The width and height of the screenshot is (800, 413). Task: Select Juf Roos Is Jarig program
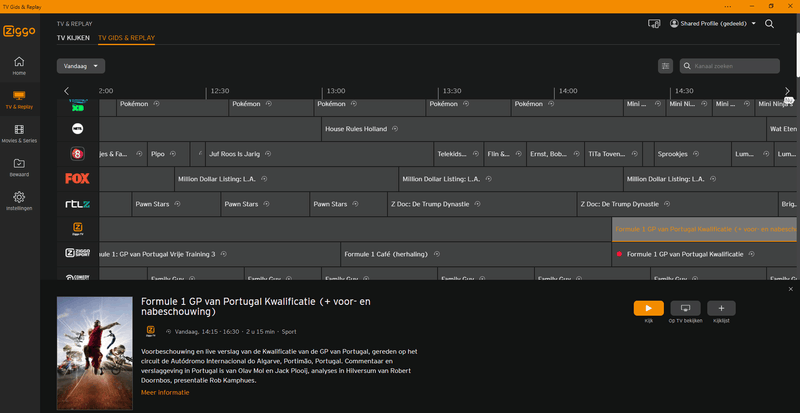coord(319,154)
